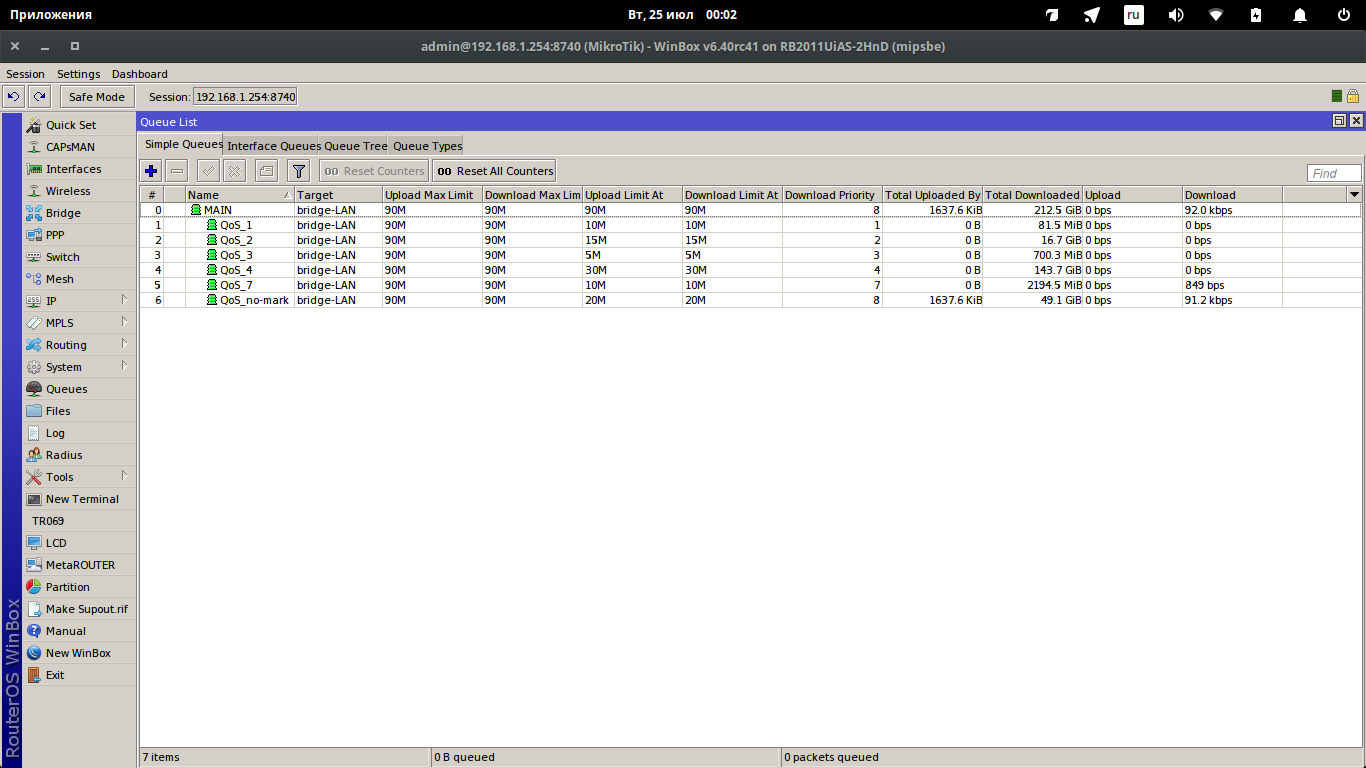Open the Dashboard menu

click(140, 74)
